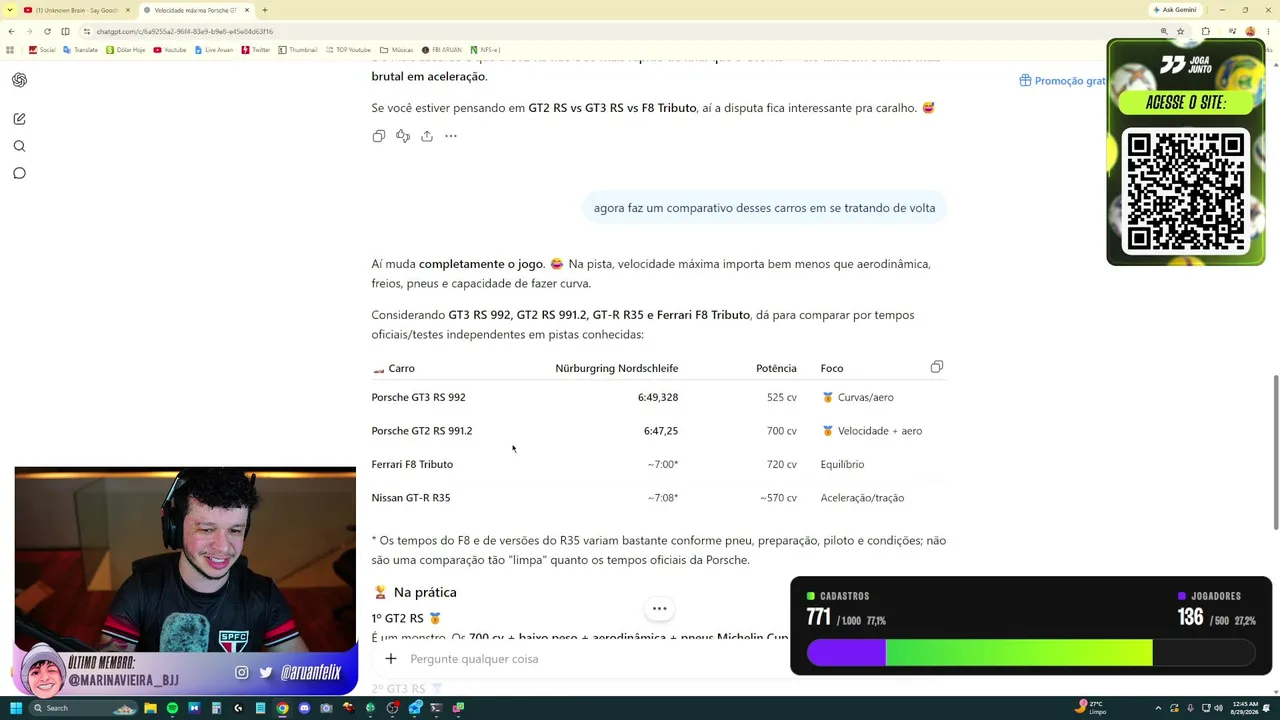Open the Translate bookmark
This screenshot has height=720, width=1280.
[x=81, y=49]
